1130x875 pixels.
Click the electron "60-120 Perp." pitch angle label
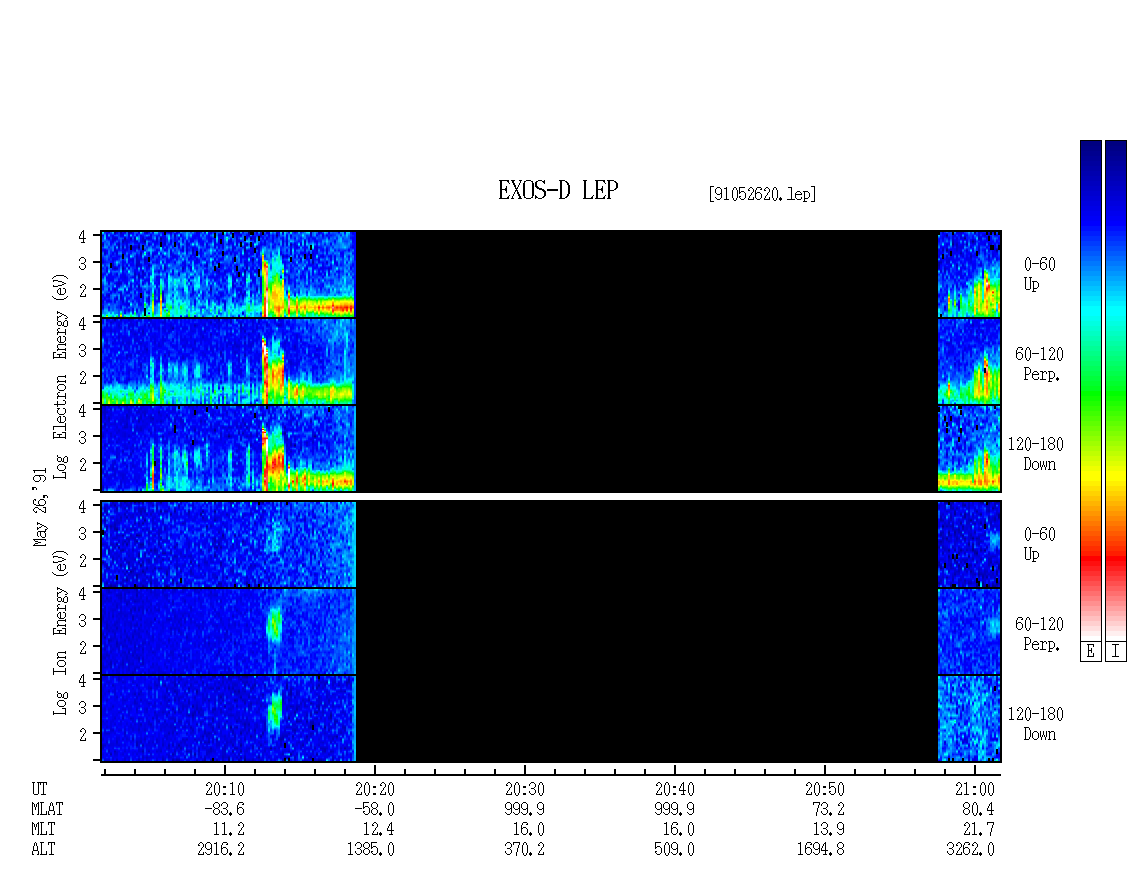pos(1039,364)
